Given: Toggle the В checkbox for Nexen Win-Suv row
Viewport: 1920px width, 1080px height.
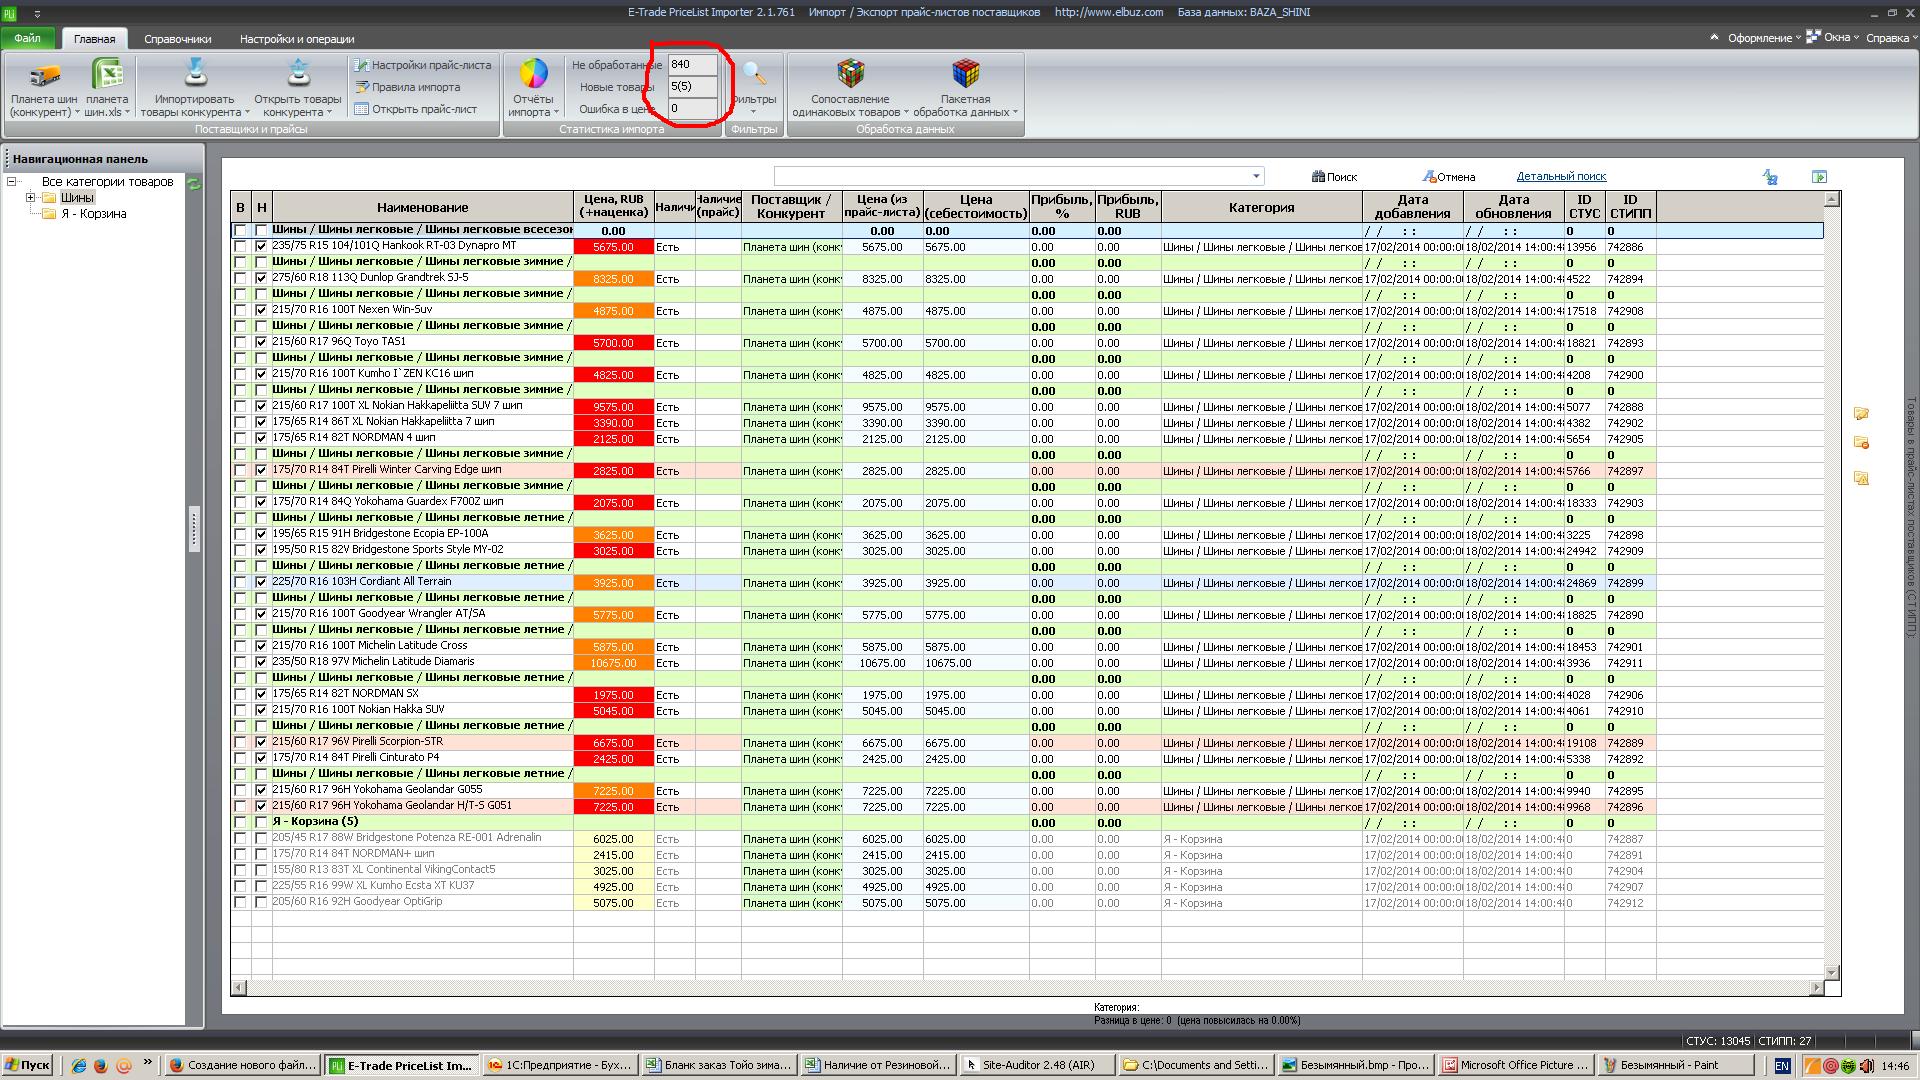Looking at the screenshot, I should [240, 310].
